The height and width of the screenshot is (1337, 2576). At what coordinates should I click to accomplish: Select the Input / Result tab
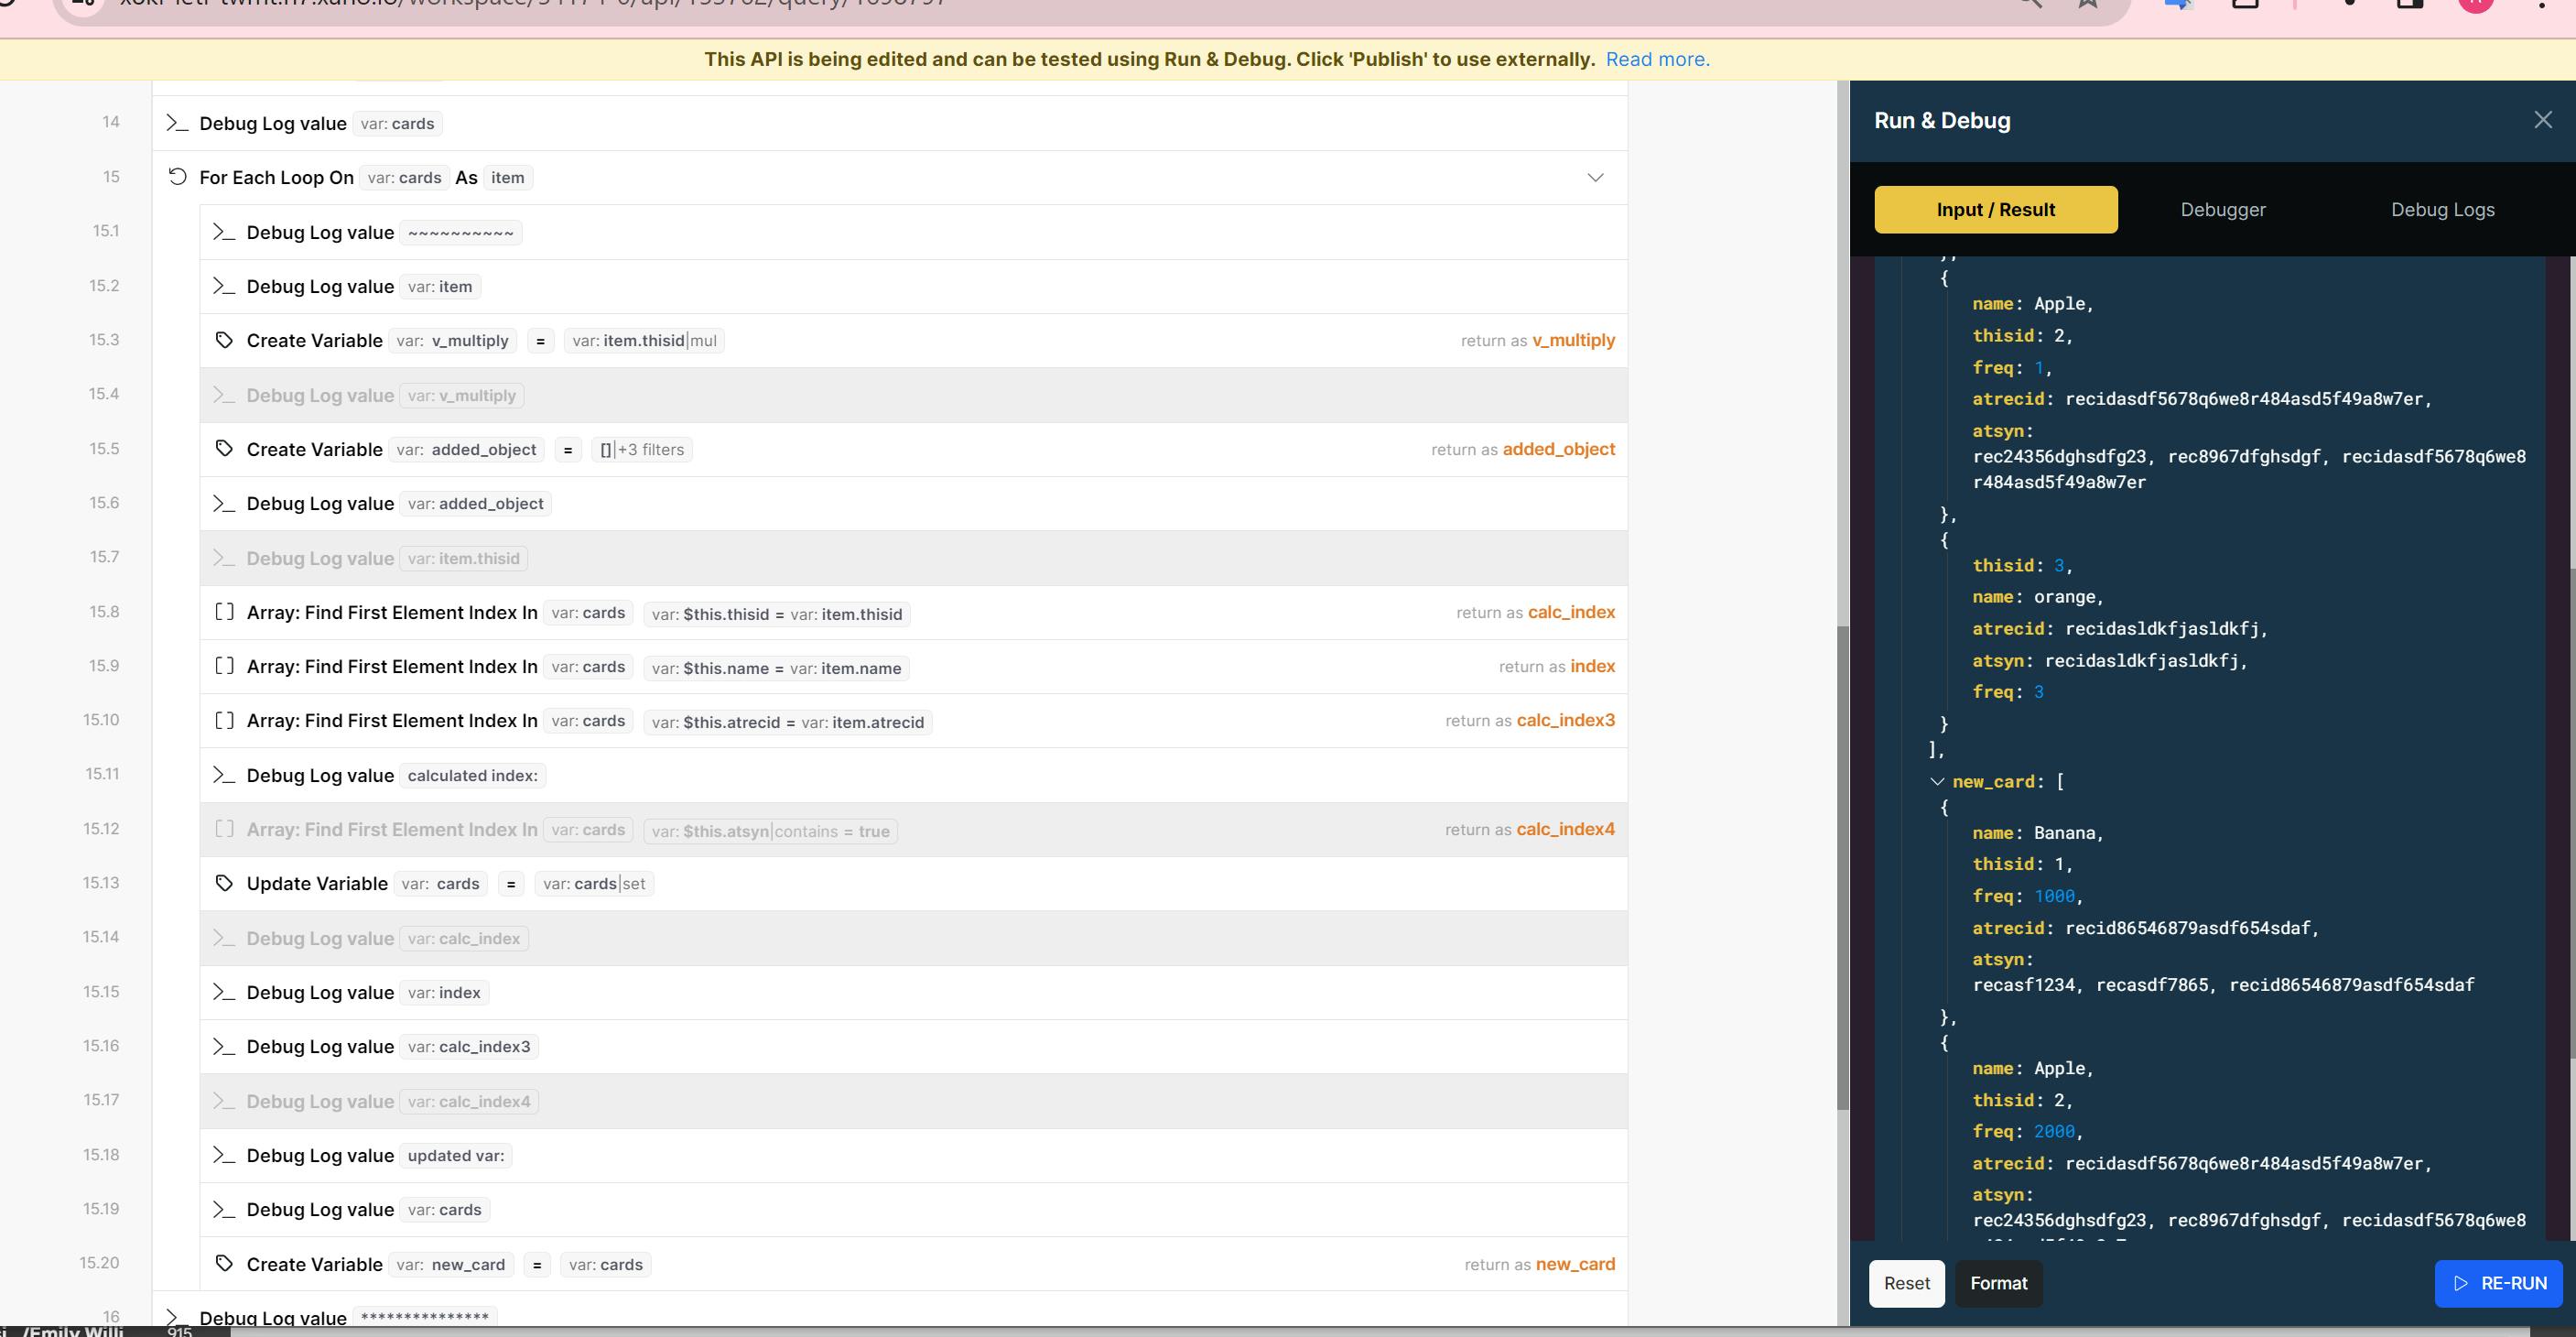[x=1995, y=210]
